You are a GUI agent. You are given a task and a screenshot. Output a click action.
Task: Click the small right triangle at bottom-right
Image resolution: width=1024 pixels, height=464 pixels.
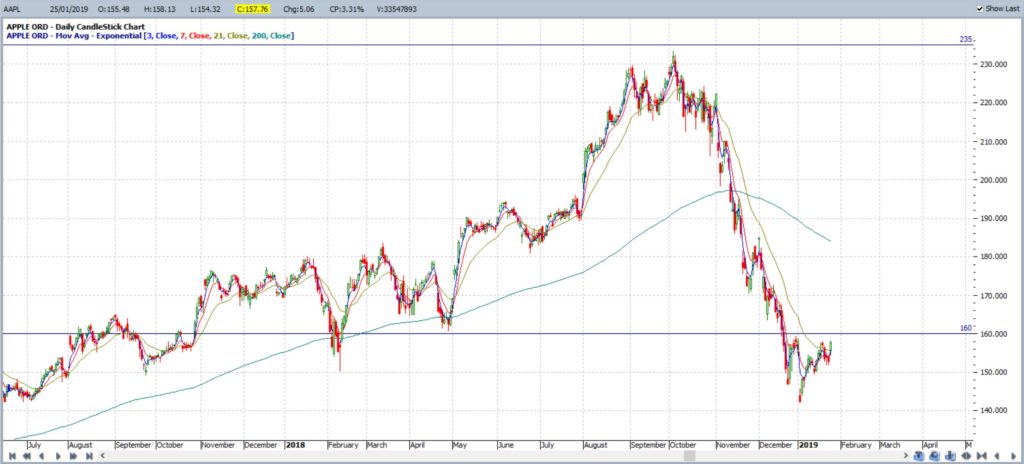(1013, 456)
